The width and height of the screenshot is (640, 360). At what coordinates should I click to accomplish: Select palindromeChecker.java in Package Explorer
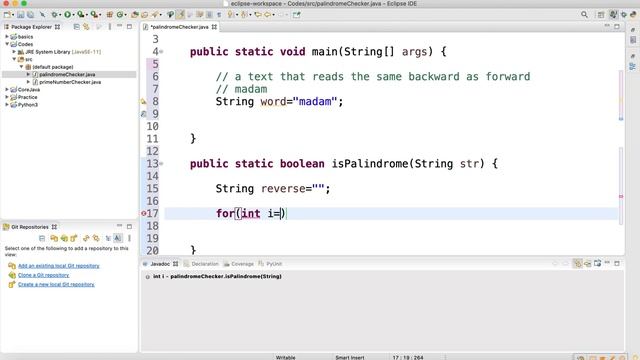pyautogui.click(x=67, y=74)
